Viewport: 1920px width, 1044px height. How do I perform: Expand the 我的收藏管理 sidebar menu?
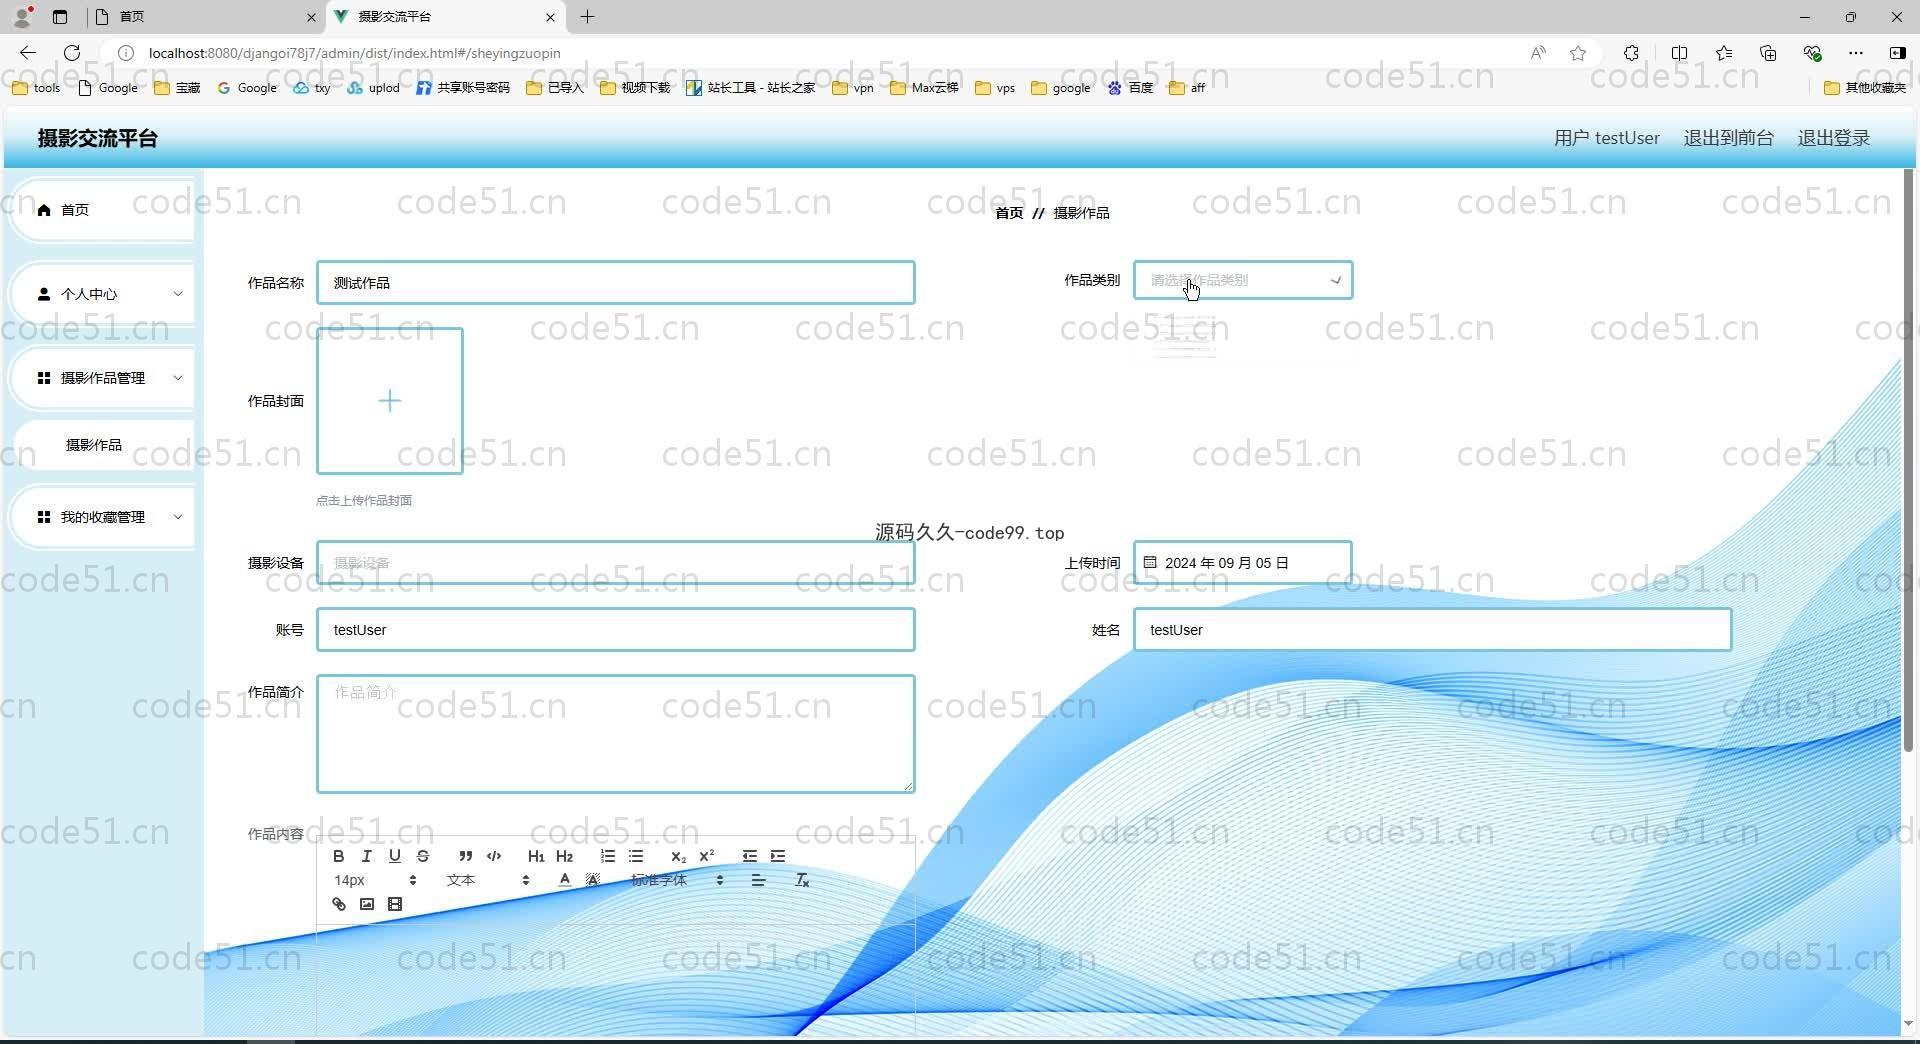(102, 517)
